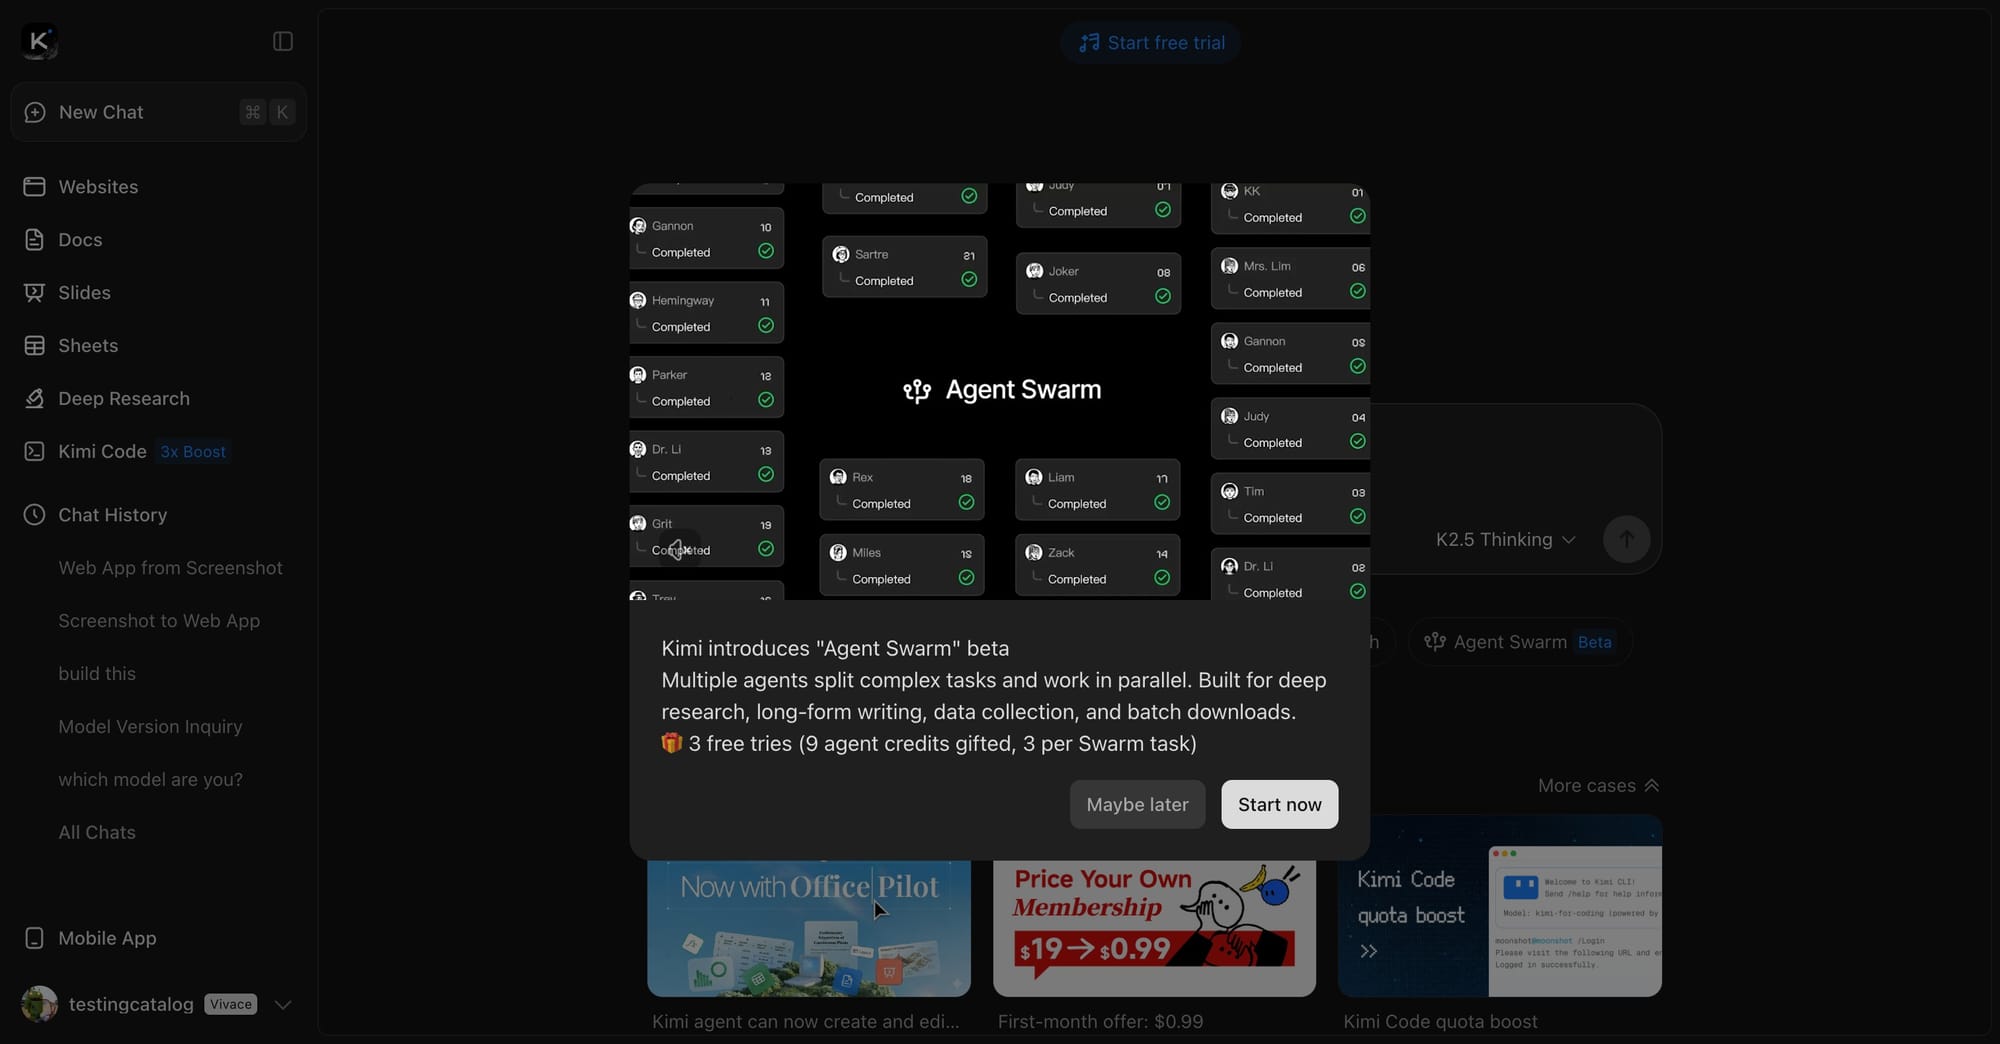Screen dimensions: 2000x1044
Task: Toggle the Agent Swarm Beta mode chip
Action: click(1519, 642)
